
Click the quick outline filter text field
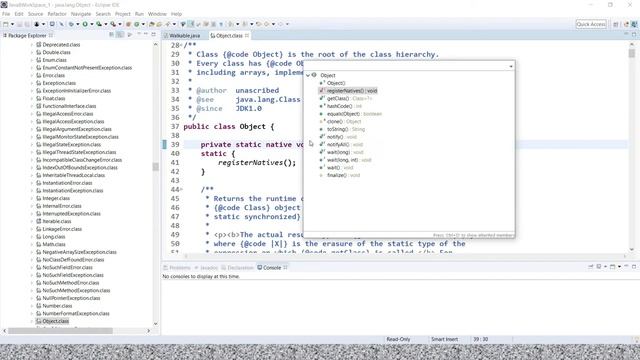click(x=406, y=66)
